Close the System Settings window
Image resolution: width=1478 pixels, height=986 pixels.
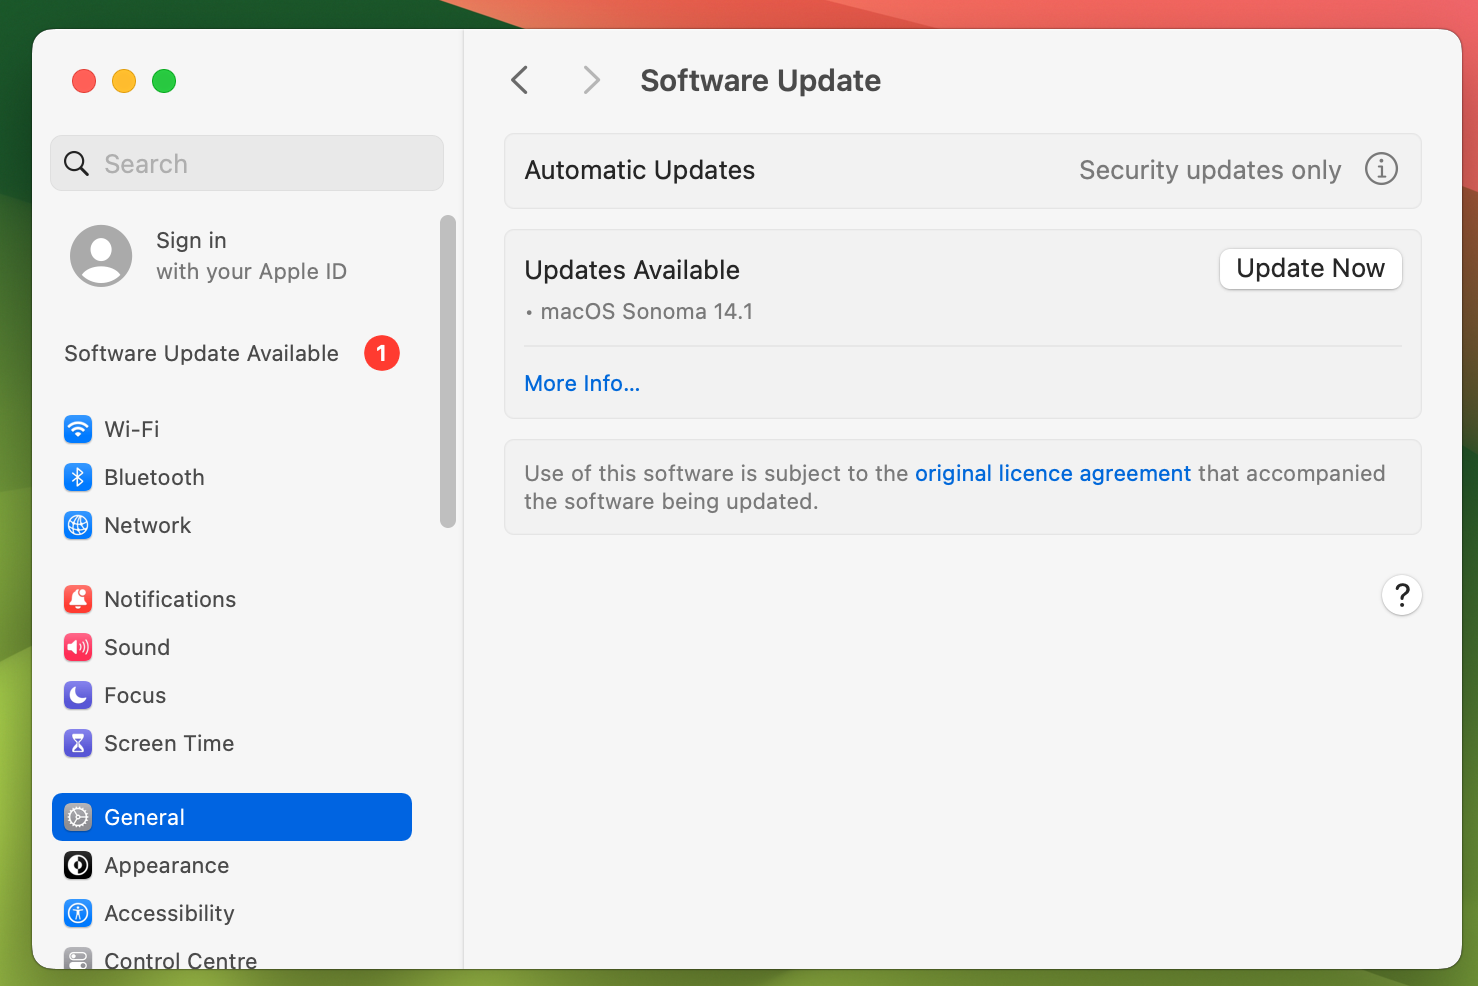(84, 81)
